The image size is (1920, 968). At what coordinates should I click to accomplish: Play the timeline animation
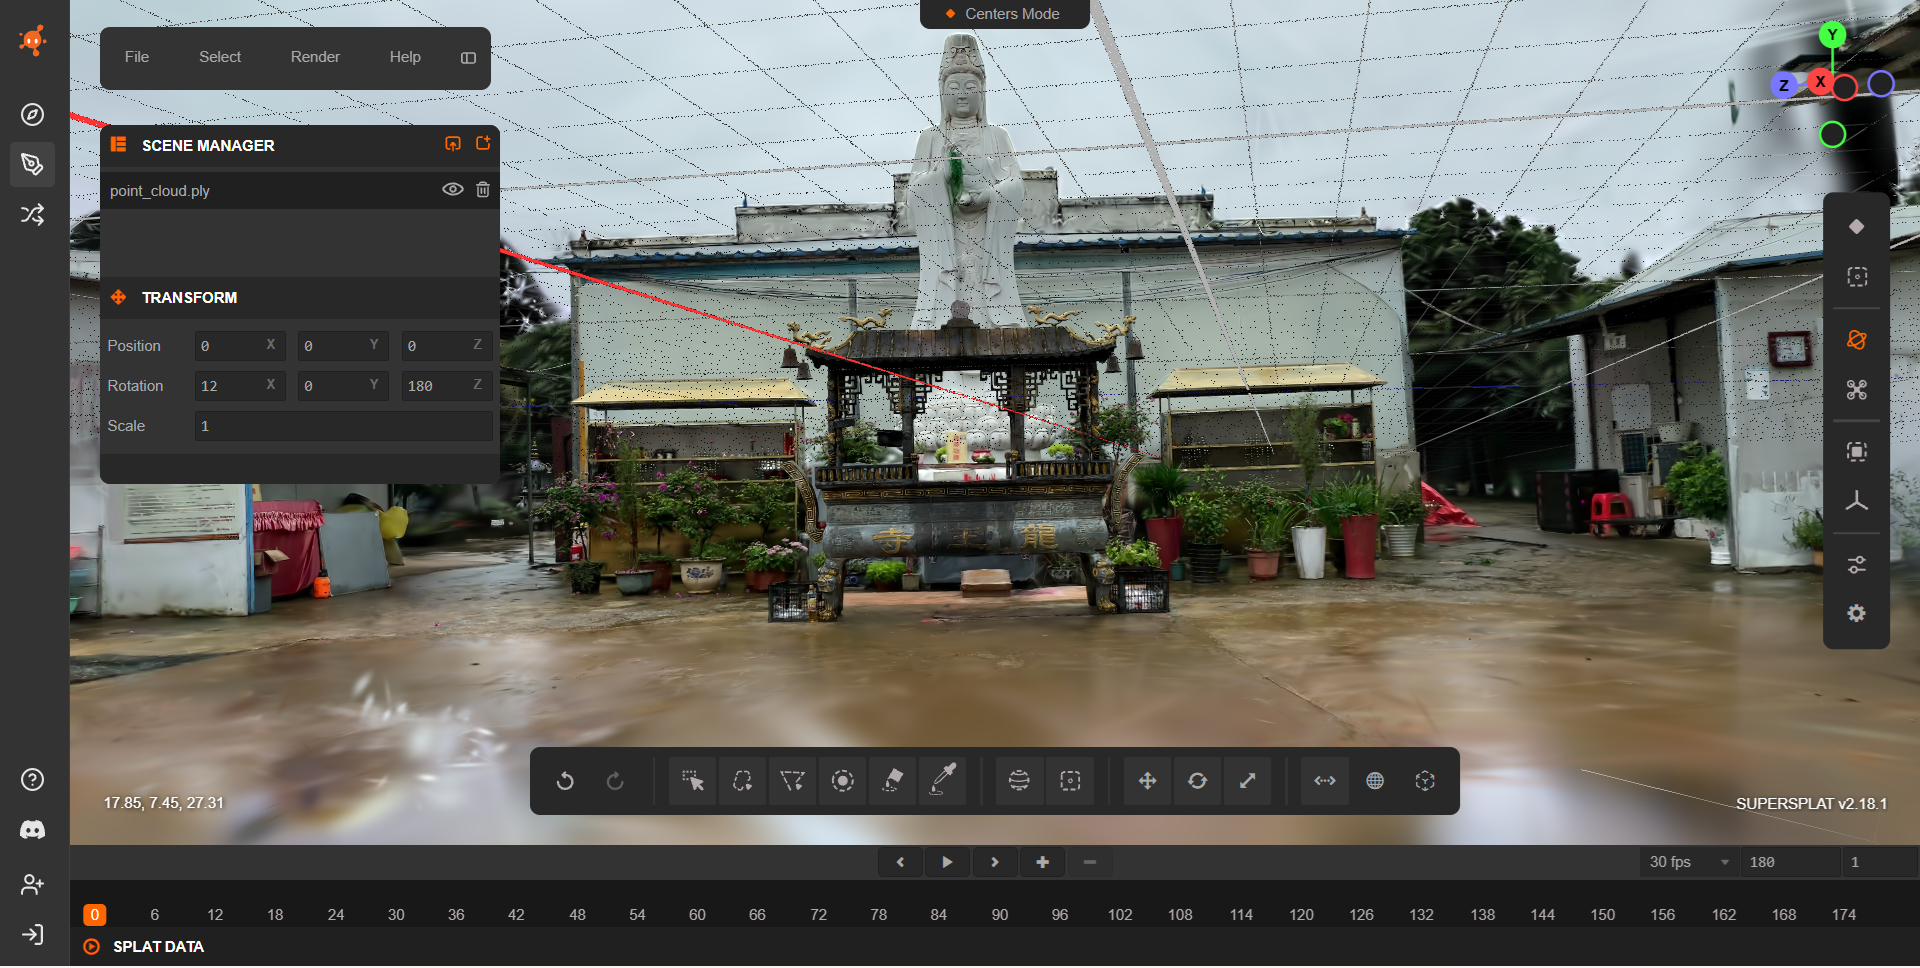[947, 862]
